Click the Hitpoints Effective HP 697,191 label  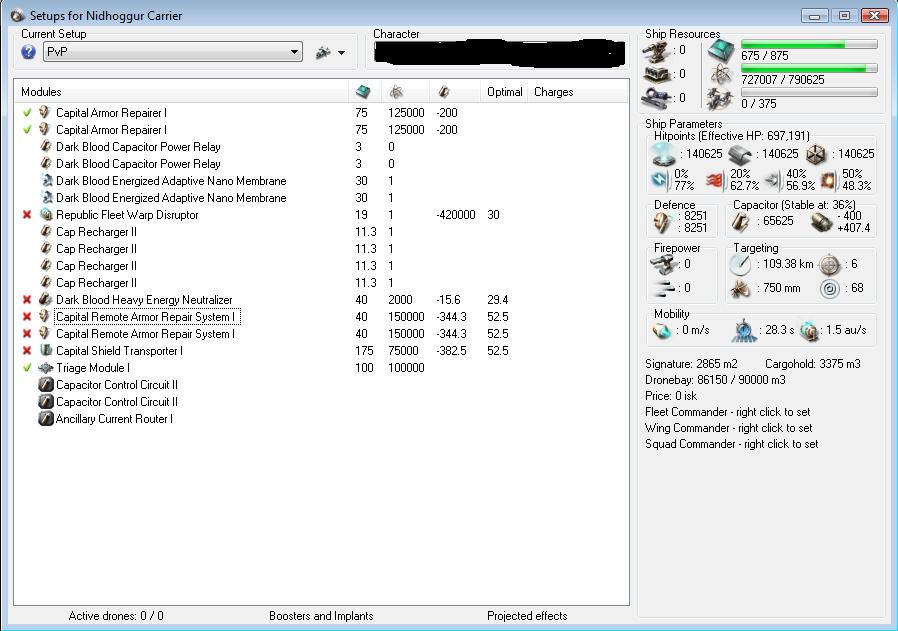pyautogui.click(x=732, y=136)
